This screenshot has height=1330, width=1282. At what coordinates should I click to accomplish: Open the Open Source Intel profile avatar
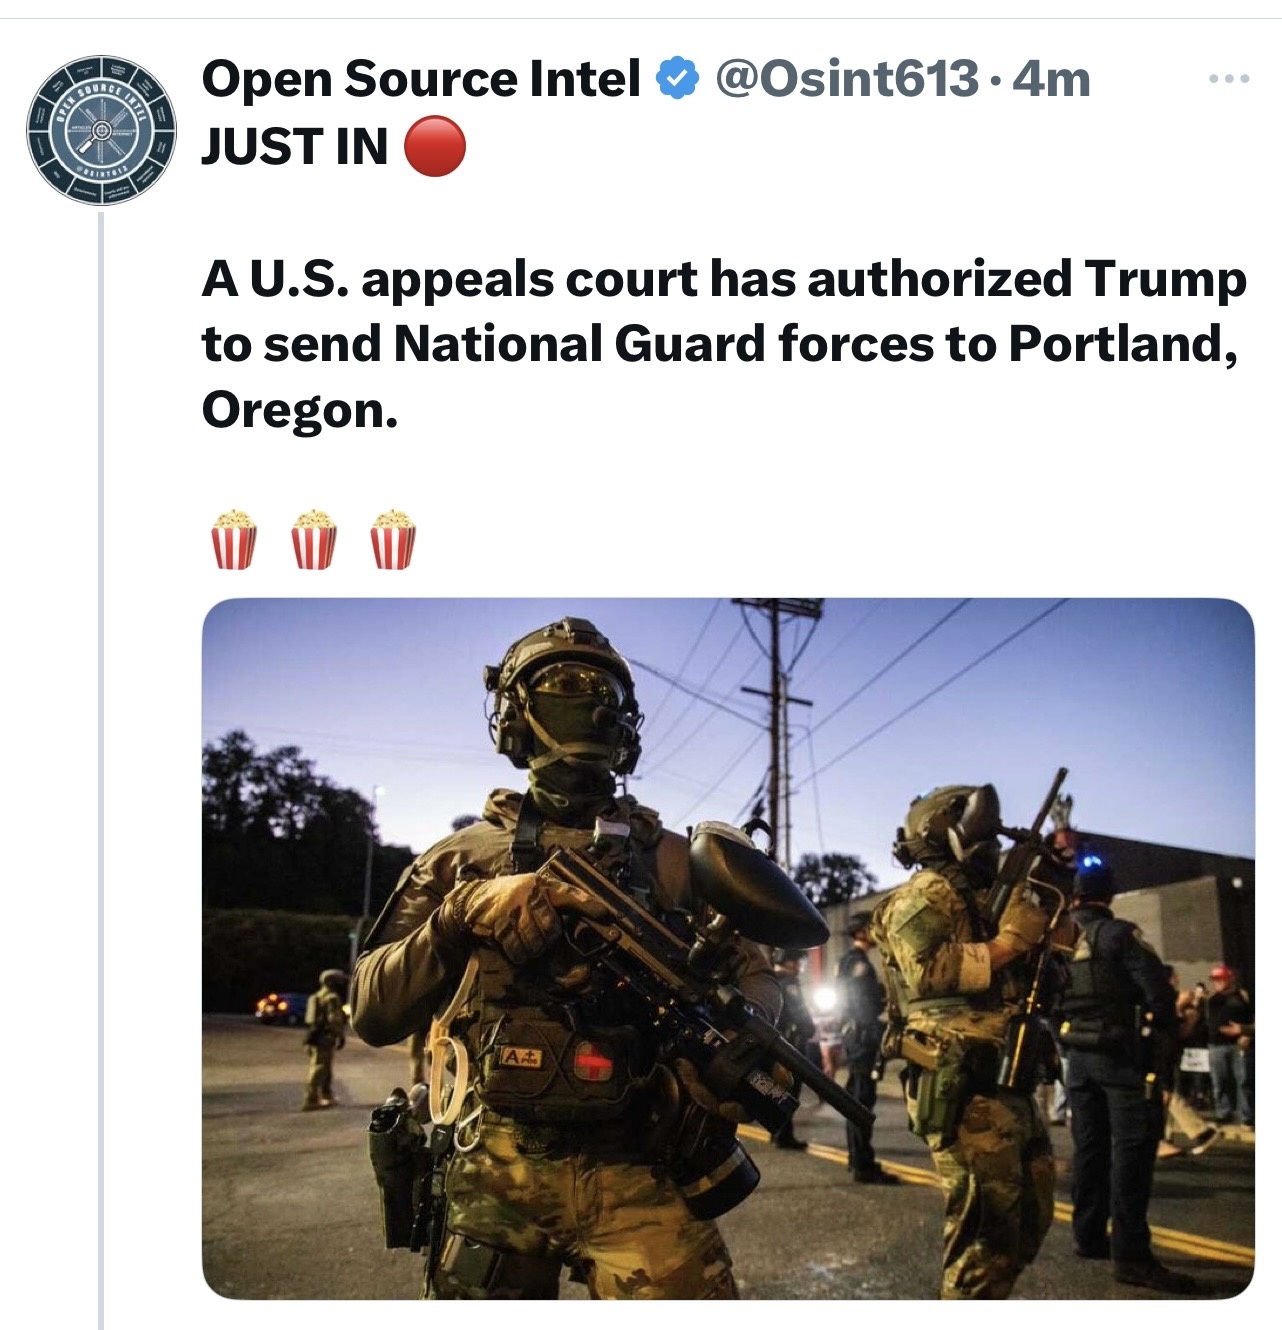coord(101,130)
